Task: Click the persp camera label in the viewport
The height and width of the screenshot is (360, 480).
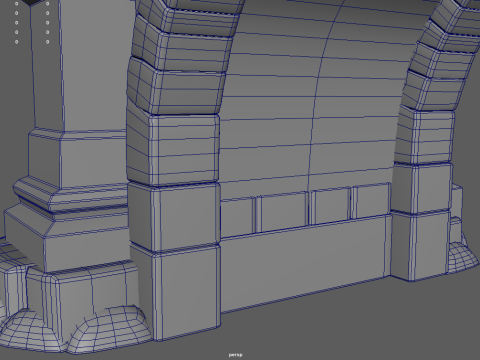Action: click(x=236, y=355)
